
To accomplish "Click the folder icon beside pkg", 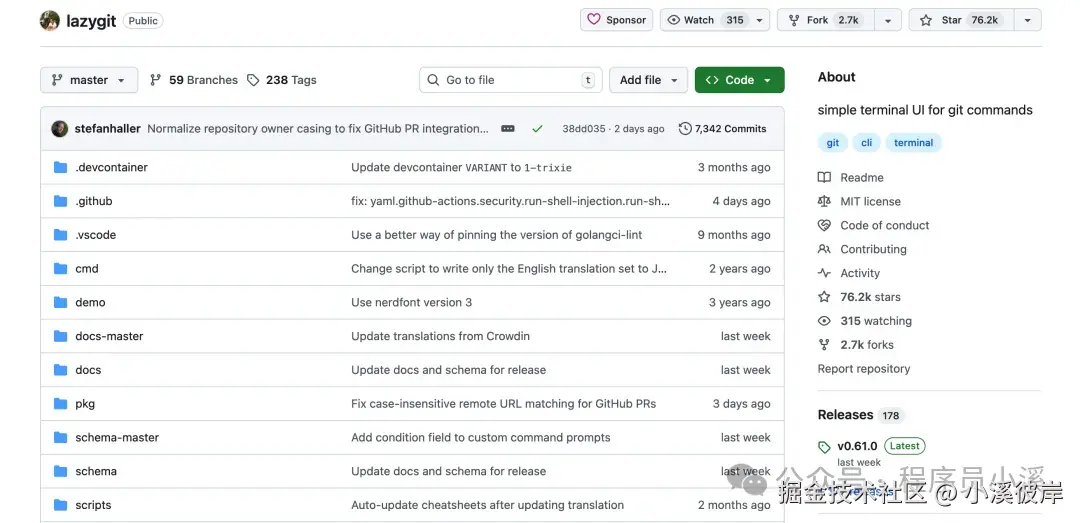I will (x=61, y=404).
